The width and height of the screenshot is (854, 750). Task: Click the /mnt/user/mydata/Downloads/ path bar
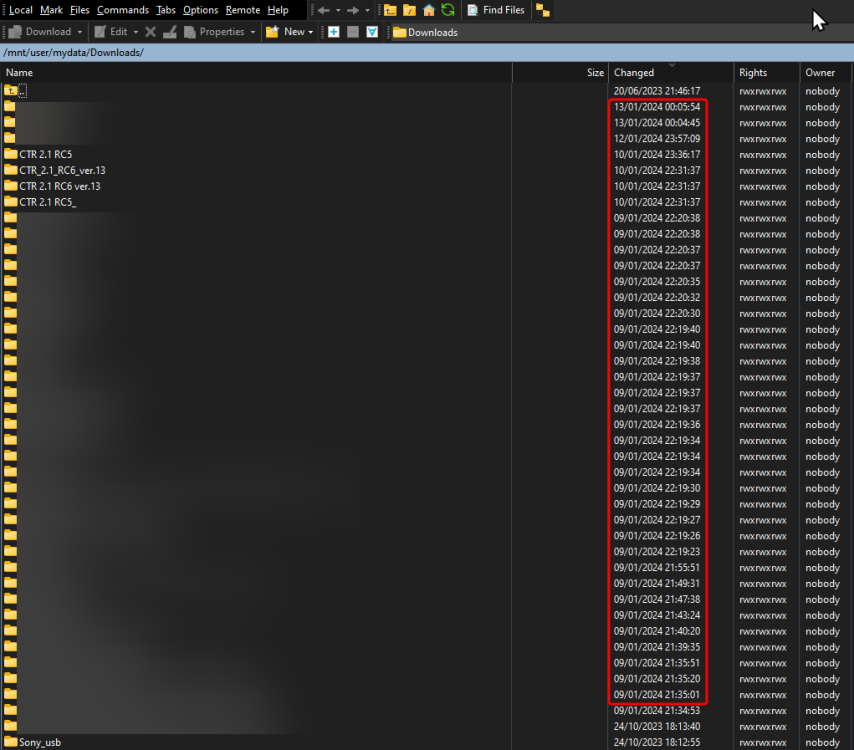click(x=427, y=52)
